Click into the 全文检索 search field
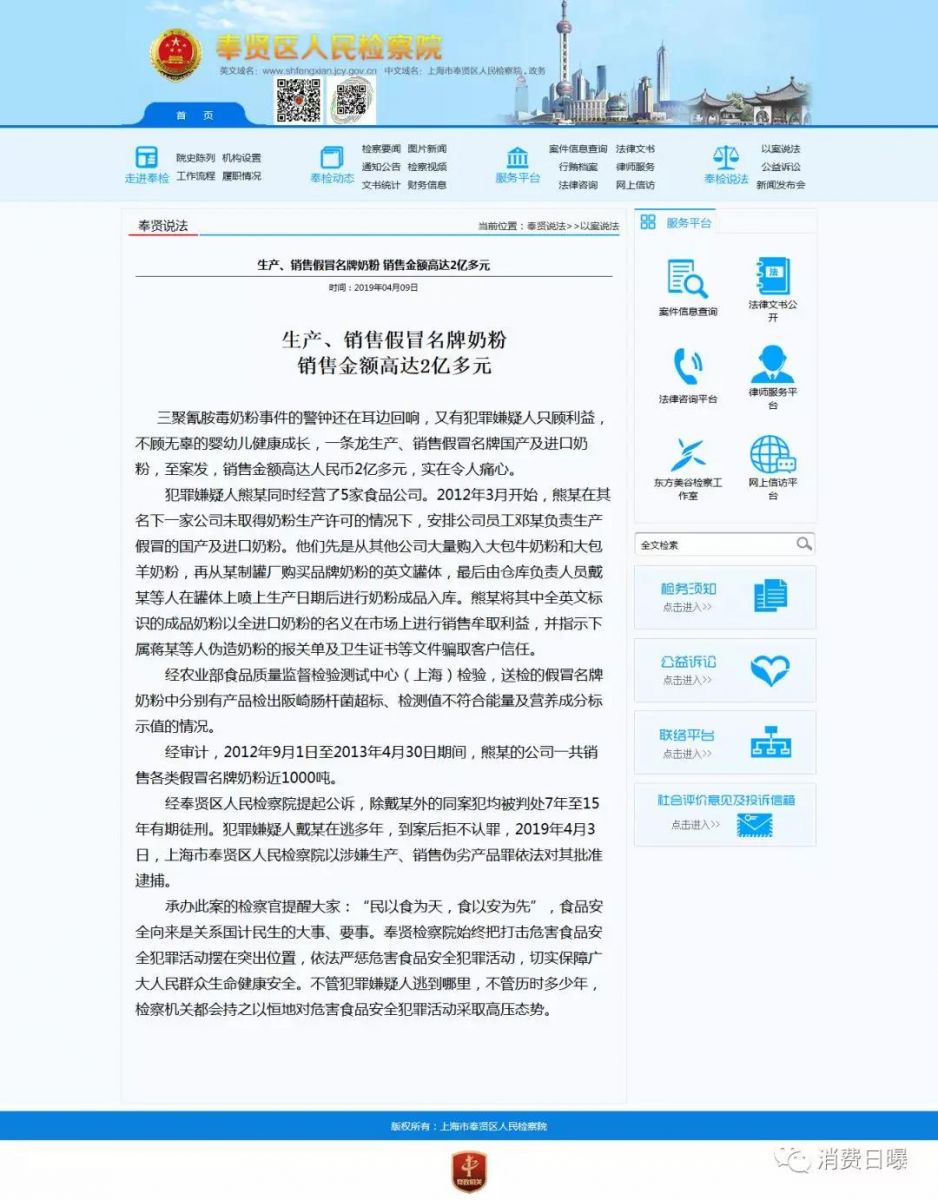This screenshot has height=1200, width=938. pyautogui.click(x=715, y=544)
